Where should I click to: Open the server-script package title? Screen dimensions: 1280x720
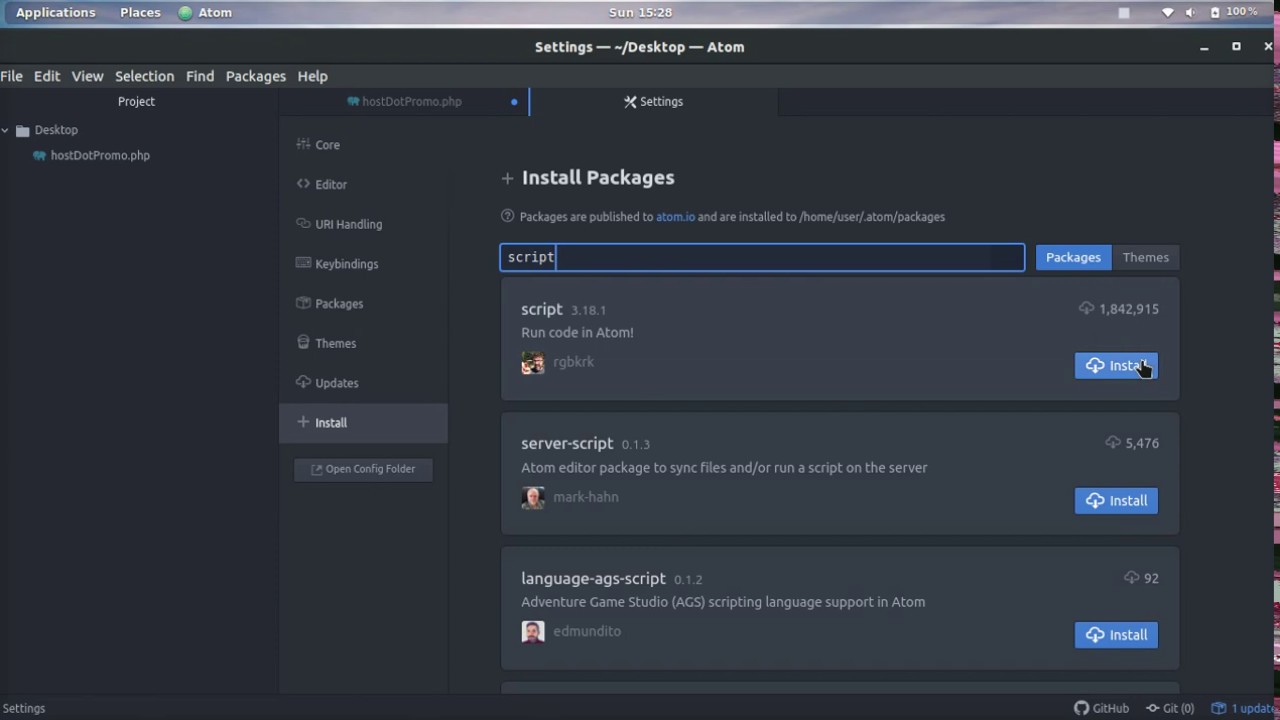pos(567,443)
